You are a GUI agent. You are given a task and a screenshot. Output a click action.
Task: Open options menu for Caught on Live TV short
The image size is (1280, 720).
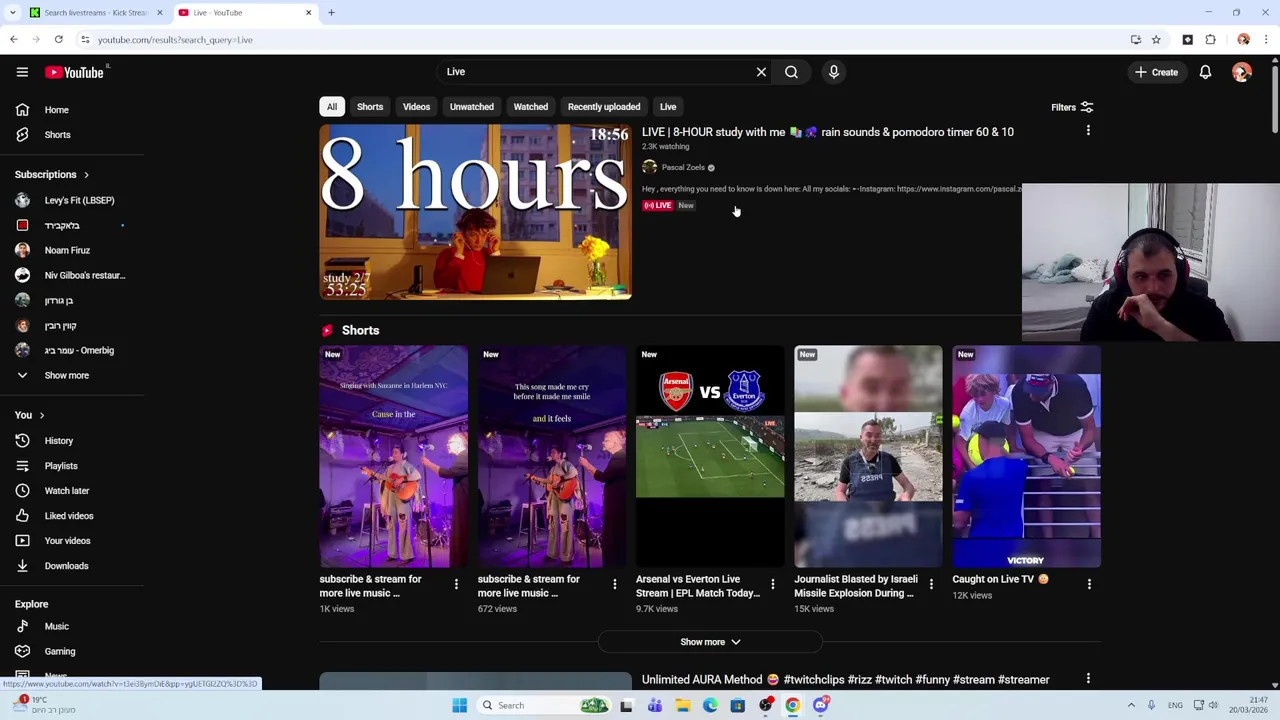click(1089, 584)
